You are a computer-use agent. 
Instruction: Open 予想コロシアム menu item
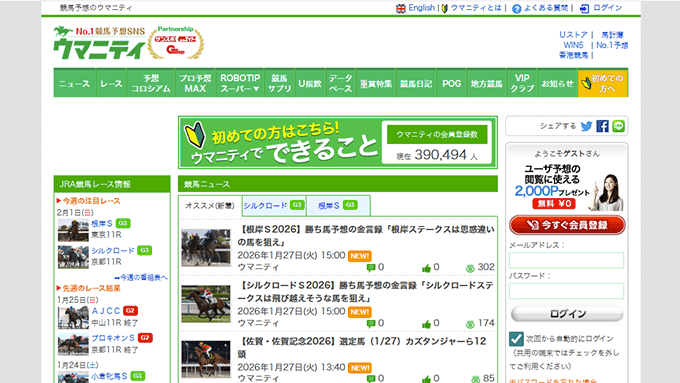tap(150, 83)
